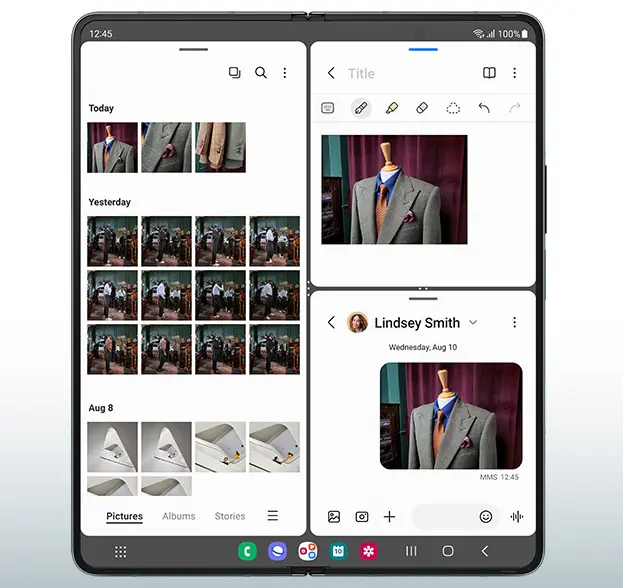623x588 pixels.
Task: Launch Calendar app from taskbar
Action: click(x=338, y=551)
